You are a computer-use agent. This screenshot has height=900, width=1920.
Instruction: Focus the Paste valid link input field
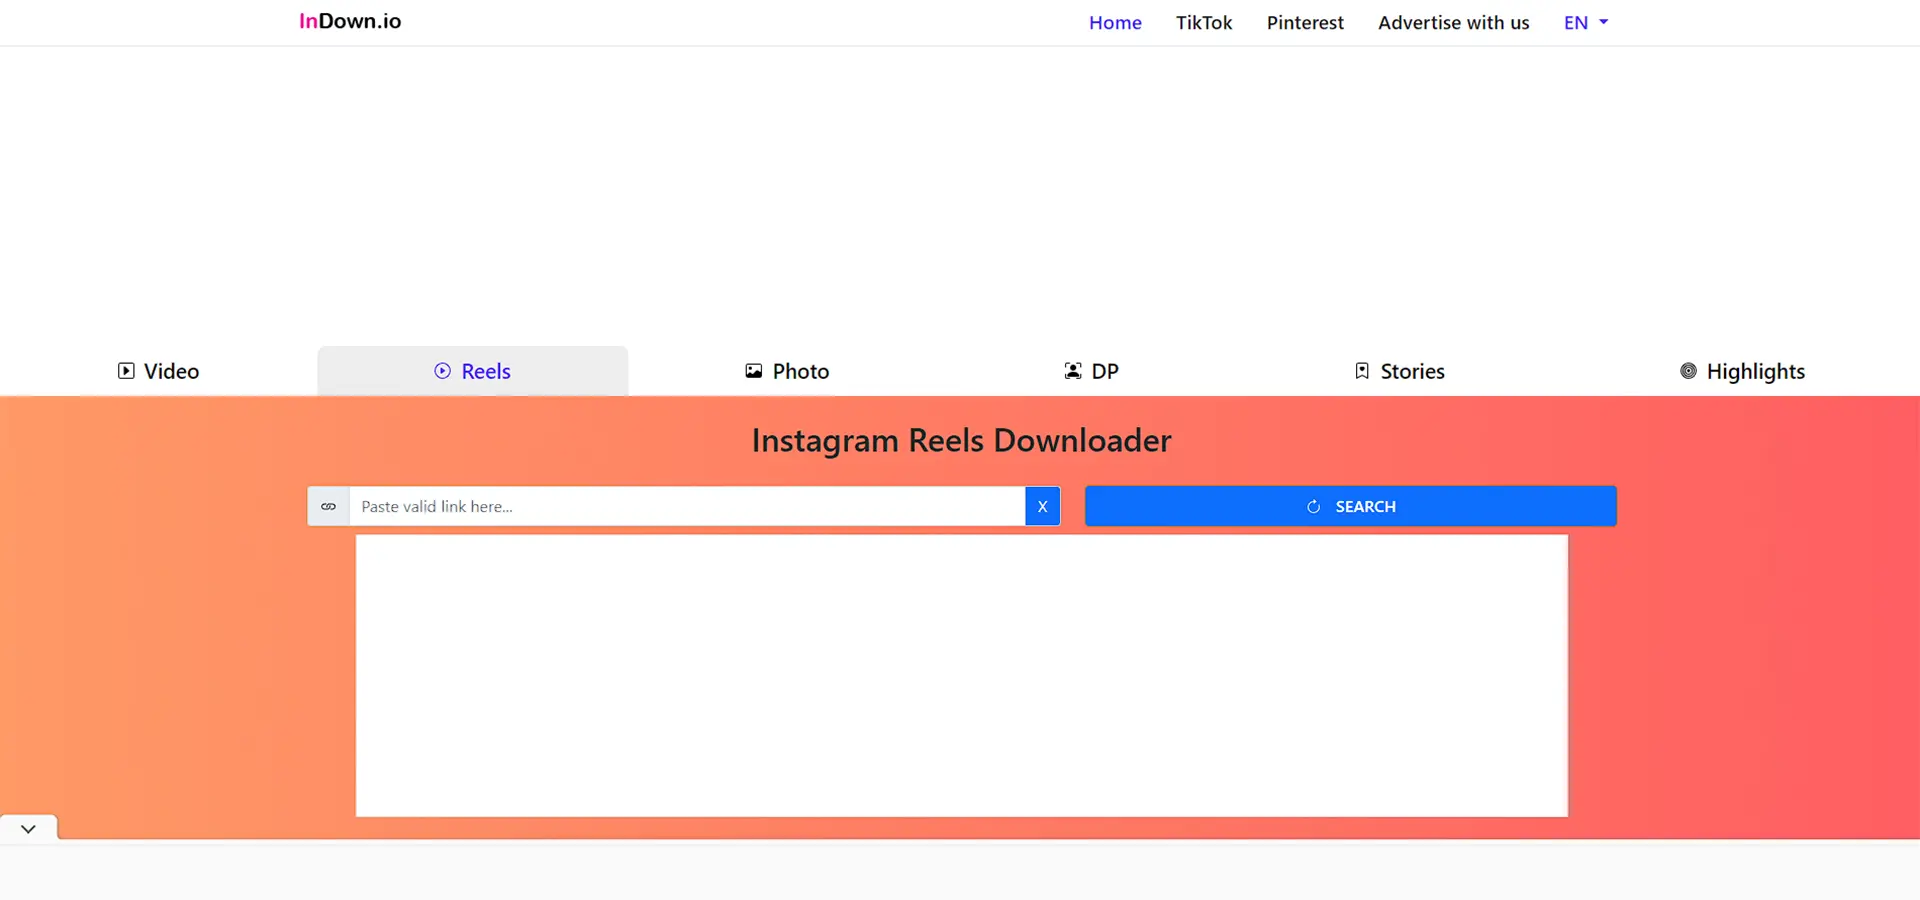pos(687,506)
